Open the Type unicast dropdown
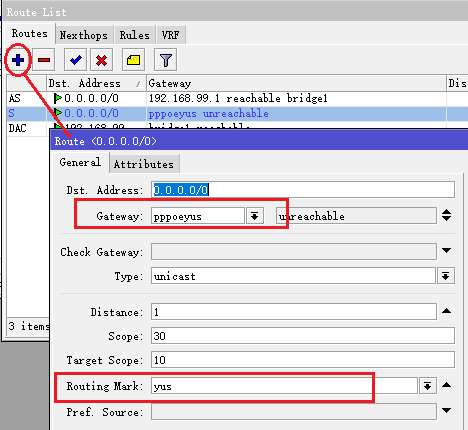468x430 pixels. coord(446,276)
